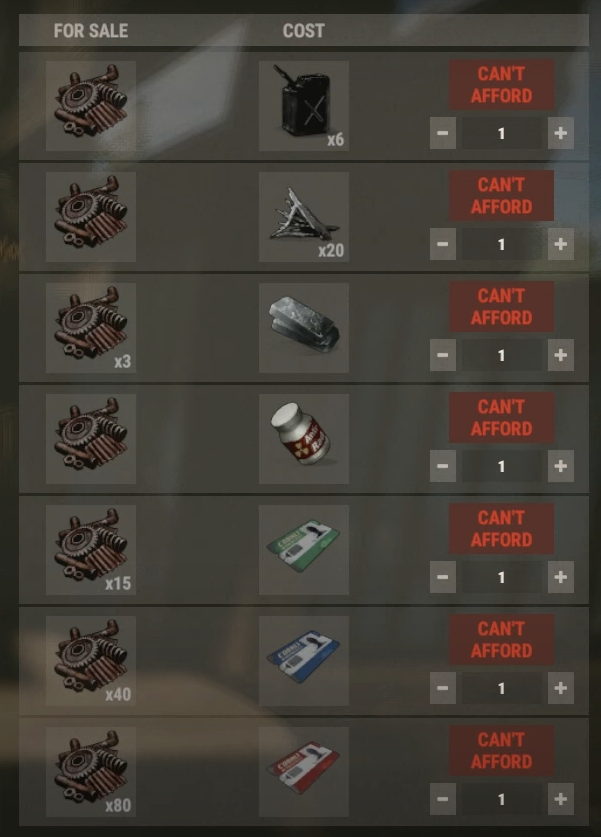
Task: Select the metal fragments x20 cost icon
Action: [x=304, y=217]
